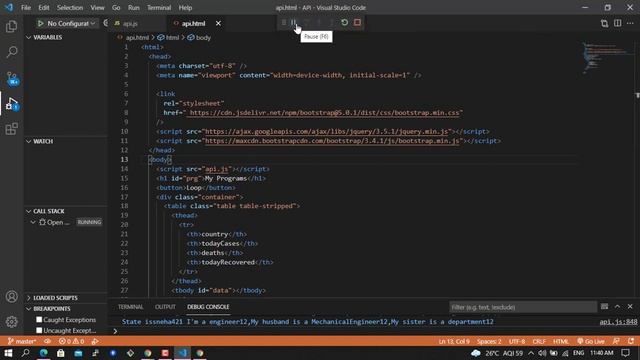Image resolution: width=640 pixels, height=360 pixels.
Task: Open the Run and Debug view
Action: 12,104
